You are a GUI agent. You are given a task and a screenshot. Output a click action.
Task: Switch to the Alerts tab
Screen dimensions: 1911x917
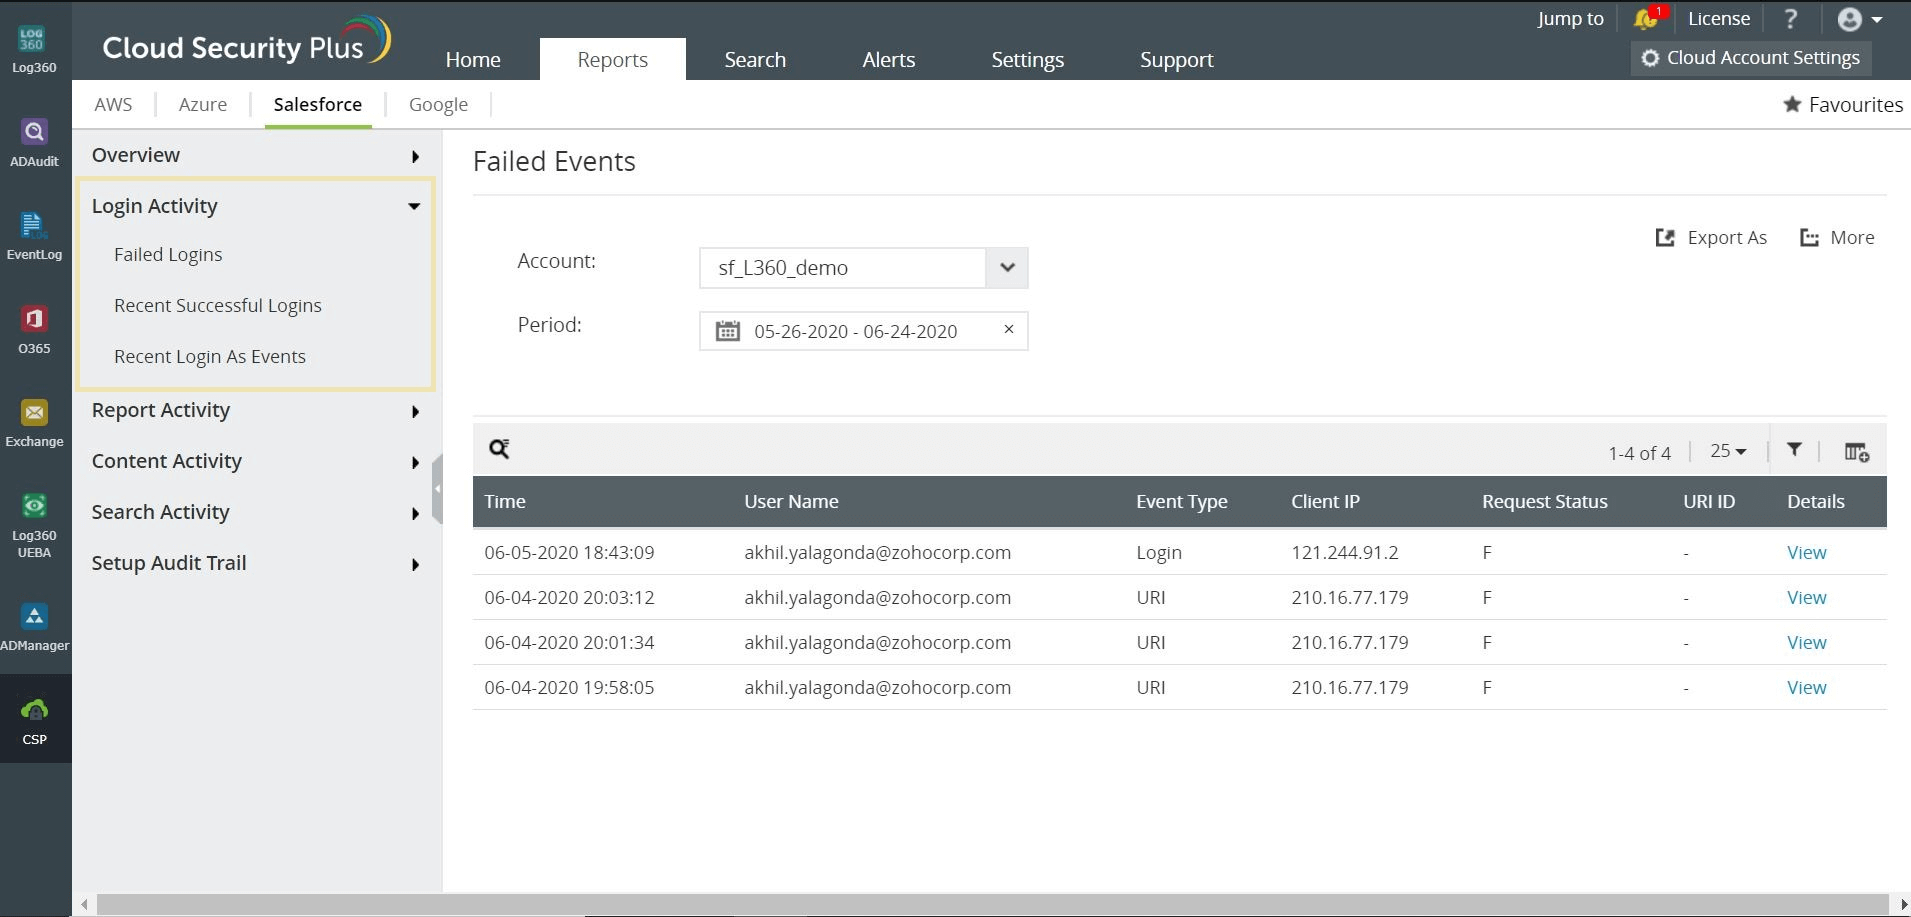[888, 59]
